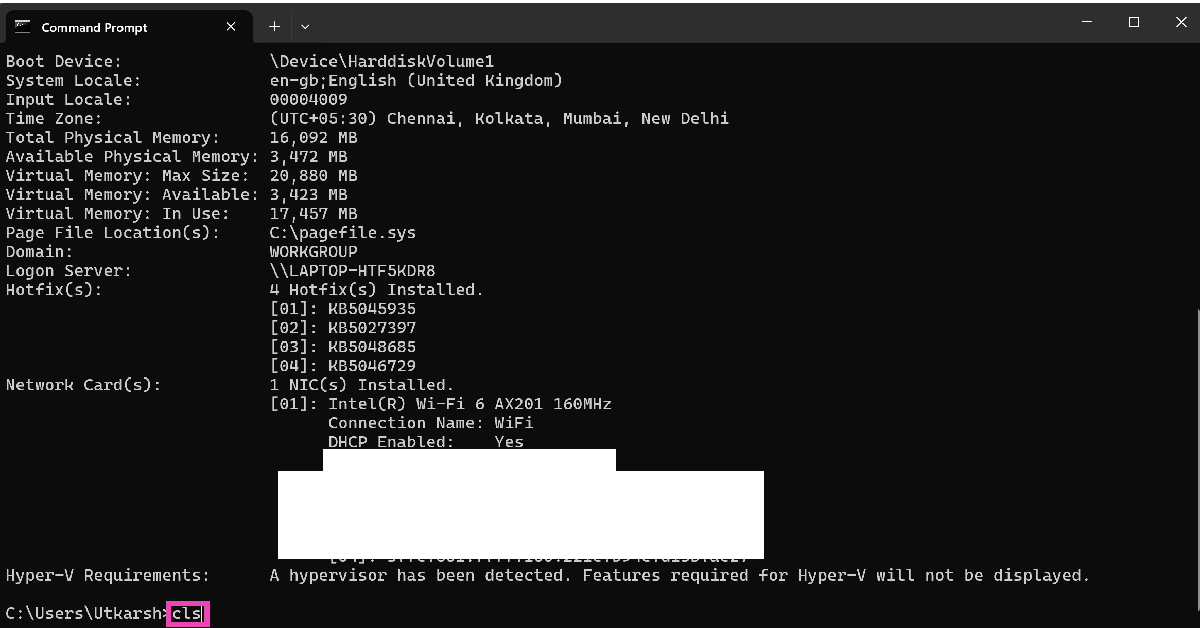Click the Hyper-V Requirements label
This screenshot has width=1200, height=628.
[x=108, y=576]
